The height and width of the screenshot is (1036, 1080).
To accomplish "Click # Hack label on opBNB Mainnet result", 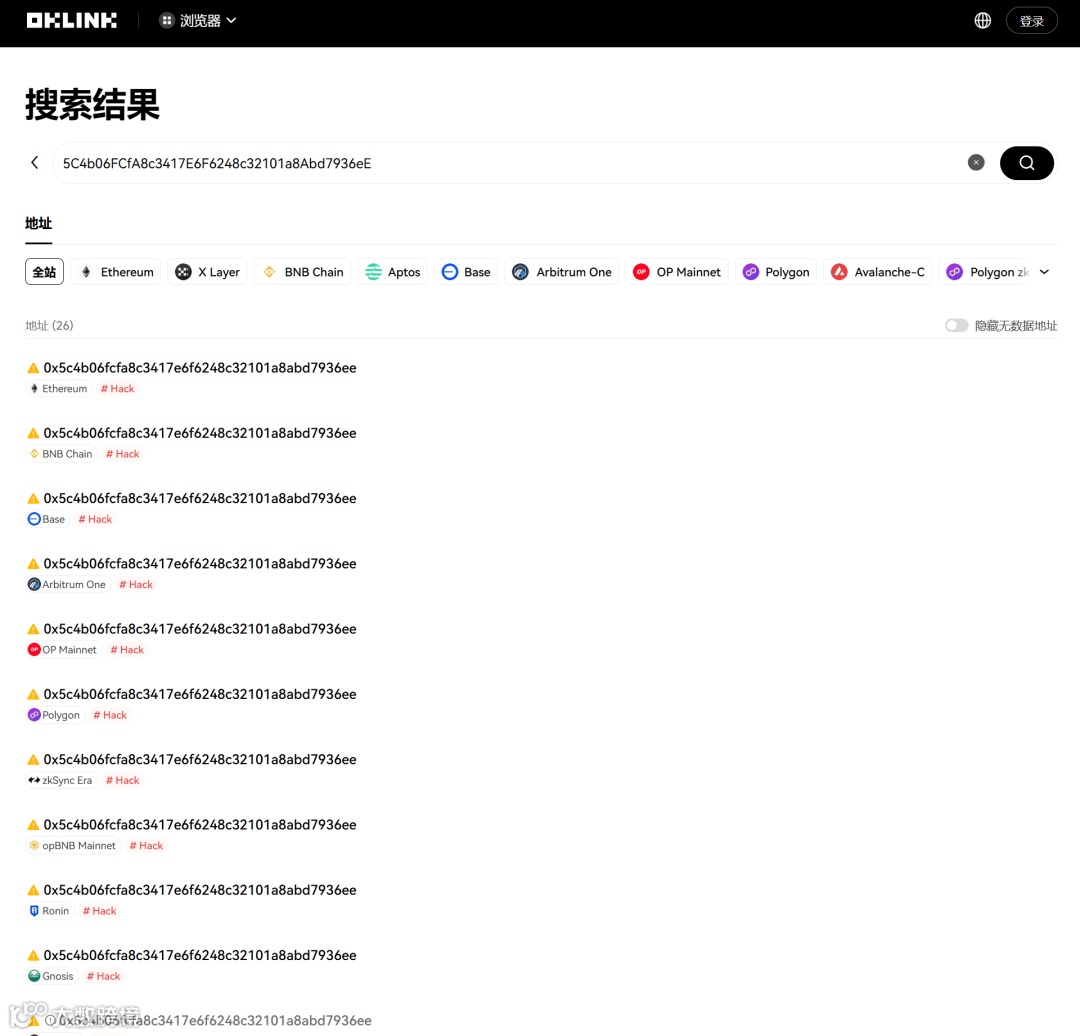I will click(146, 845).
